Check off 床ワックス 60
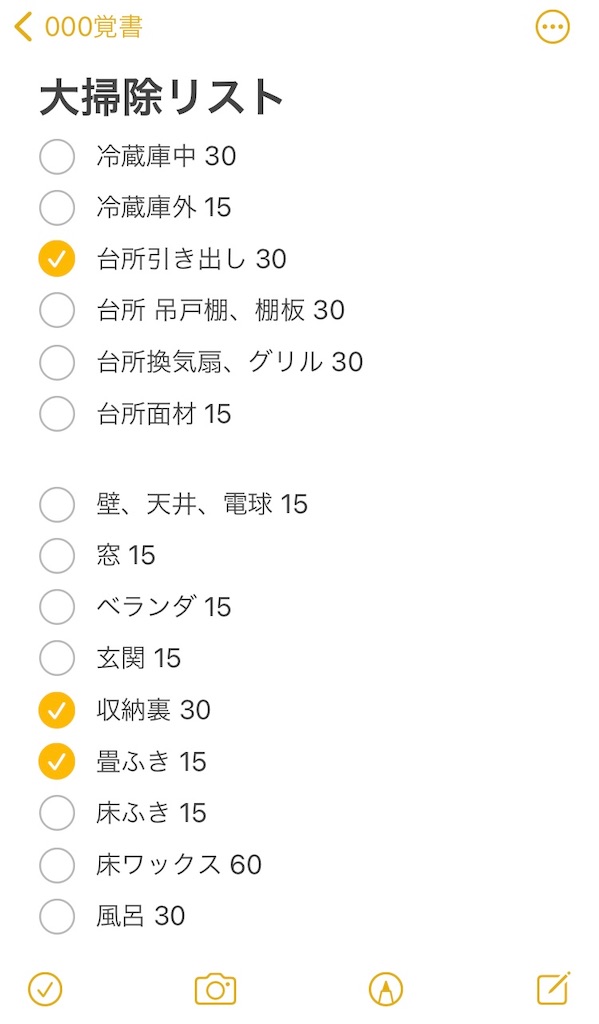 click(x=57, y=864)
